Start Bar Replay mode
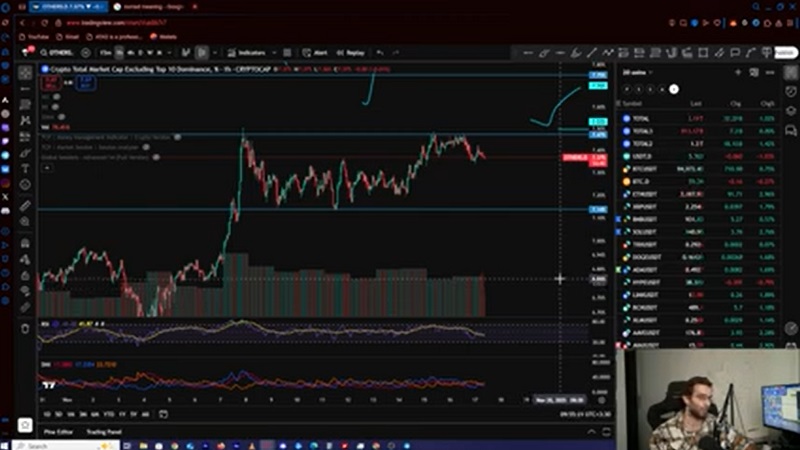The width and height of the screenshot is (800, 450). coord(351,52)
